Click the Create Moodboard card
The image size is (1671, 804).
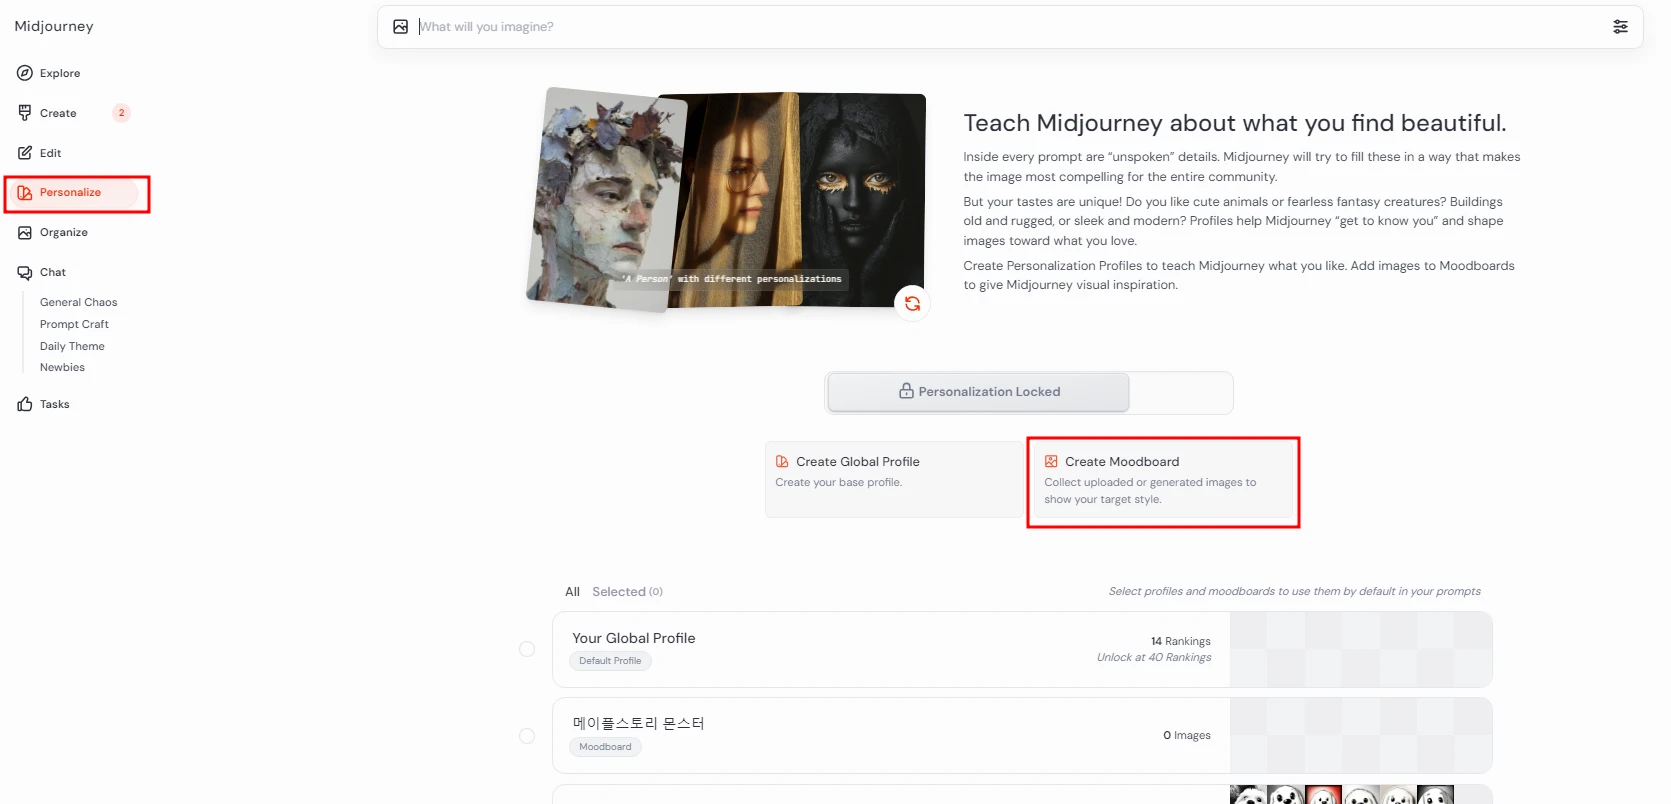point(1164,479)
